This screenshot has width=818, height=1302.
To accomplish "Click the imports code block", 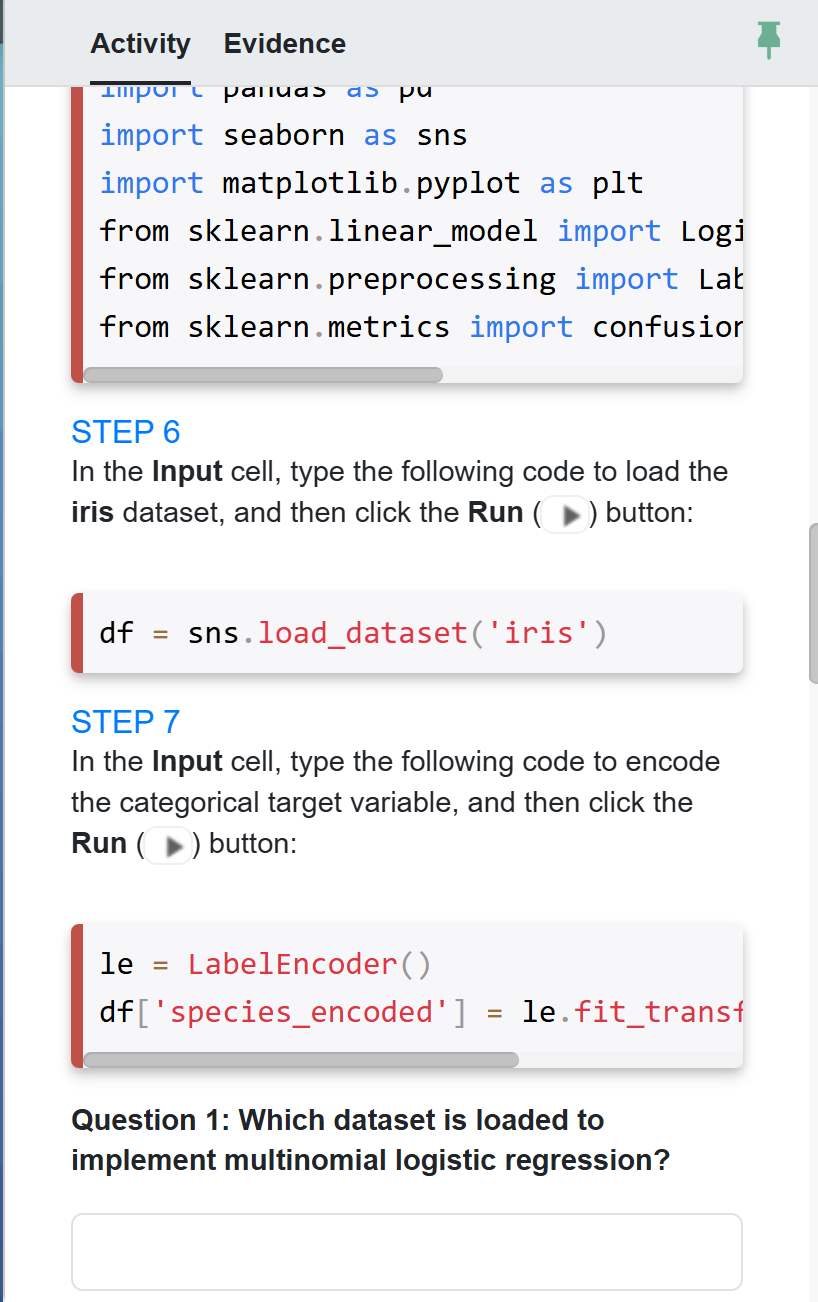I will click(x=400, y=230).
